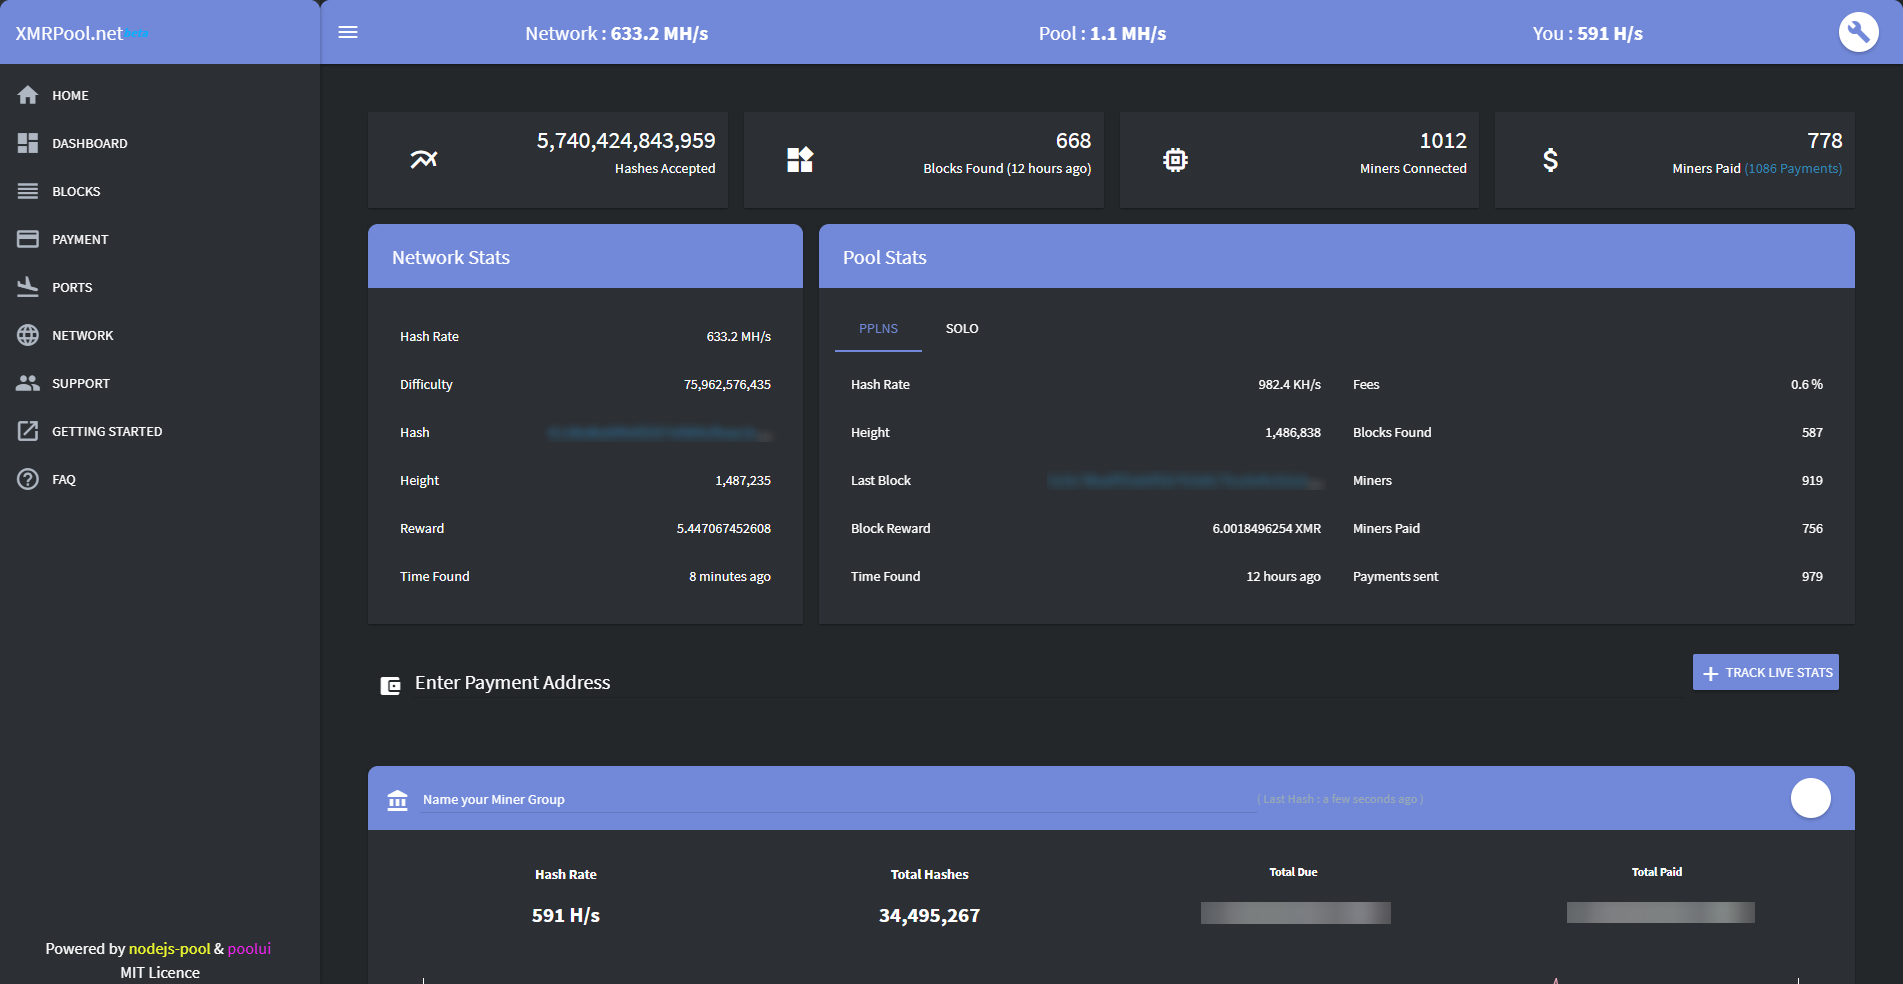This screenshot has height=984, width=1903.
Task: Click the Block Reward 6.0018496254 XMR
Action: [x=1267, y=529]
